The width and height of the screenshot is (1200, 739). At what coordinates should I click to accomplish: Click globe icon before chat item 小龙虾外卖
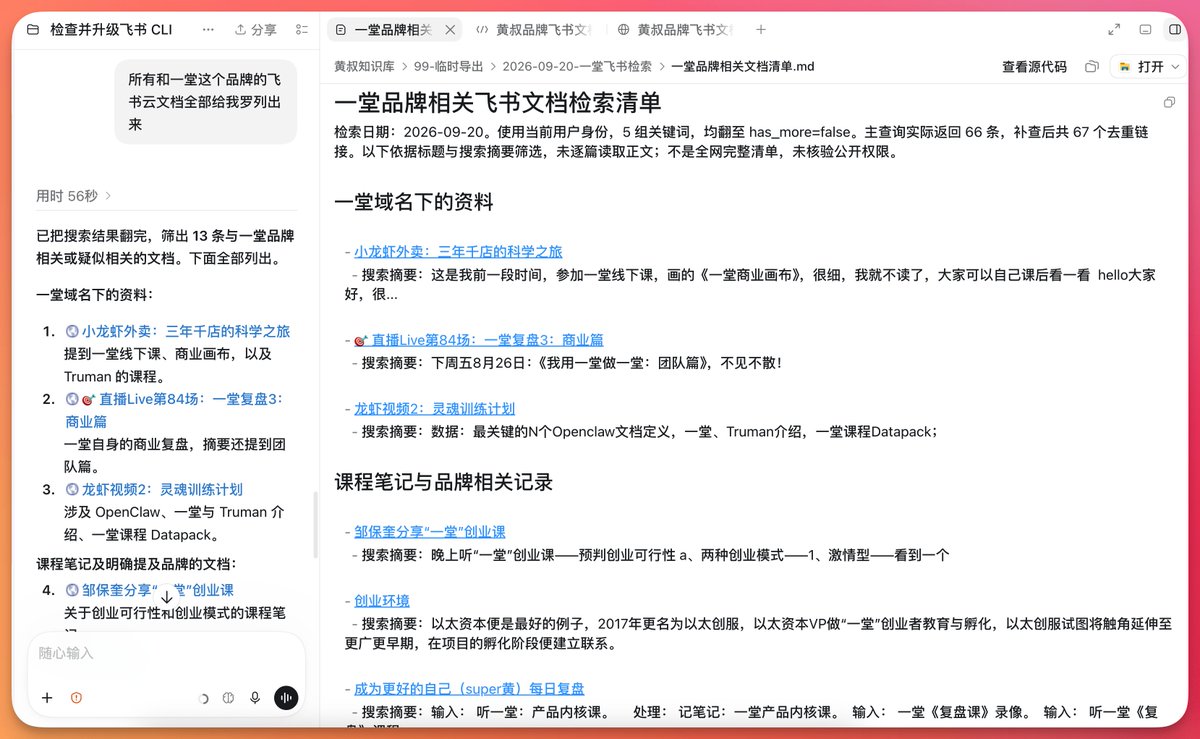(72, 331)
